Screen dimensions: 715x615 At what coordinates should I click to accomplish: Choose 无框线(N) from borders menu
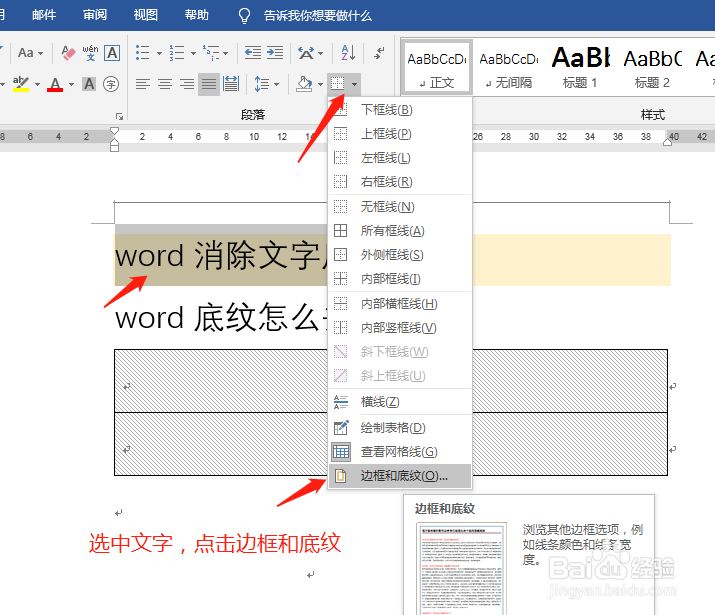400,207
